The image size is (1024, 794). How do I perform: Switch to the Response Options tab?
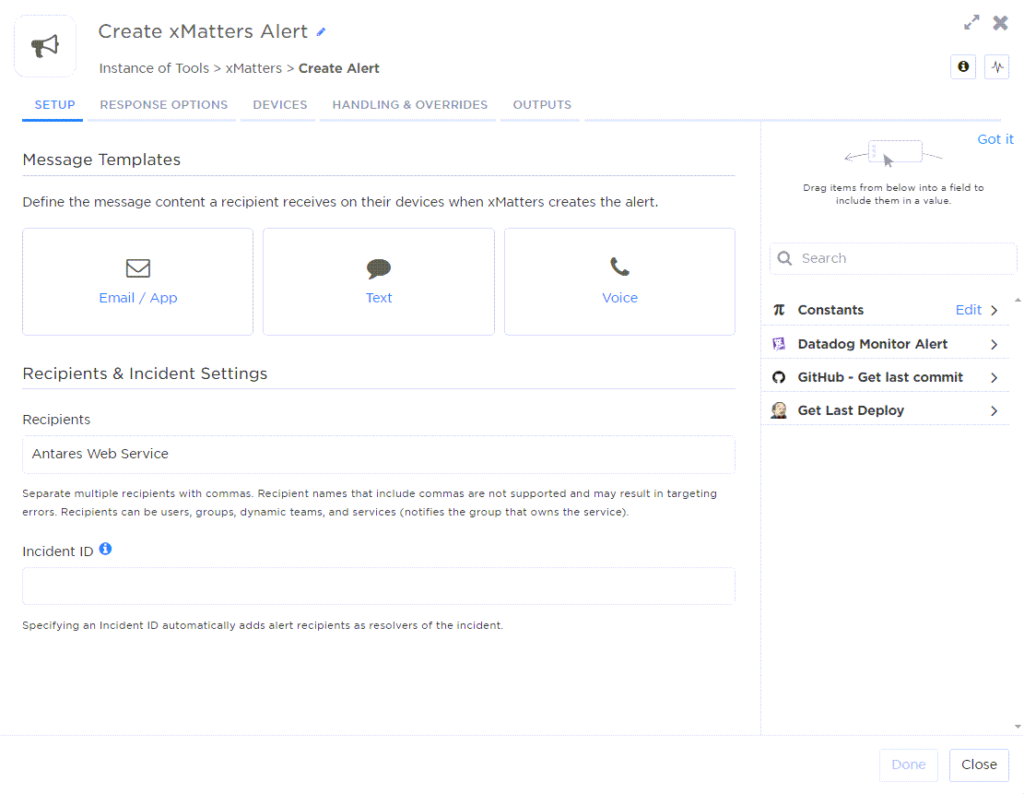pos(163,105)
